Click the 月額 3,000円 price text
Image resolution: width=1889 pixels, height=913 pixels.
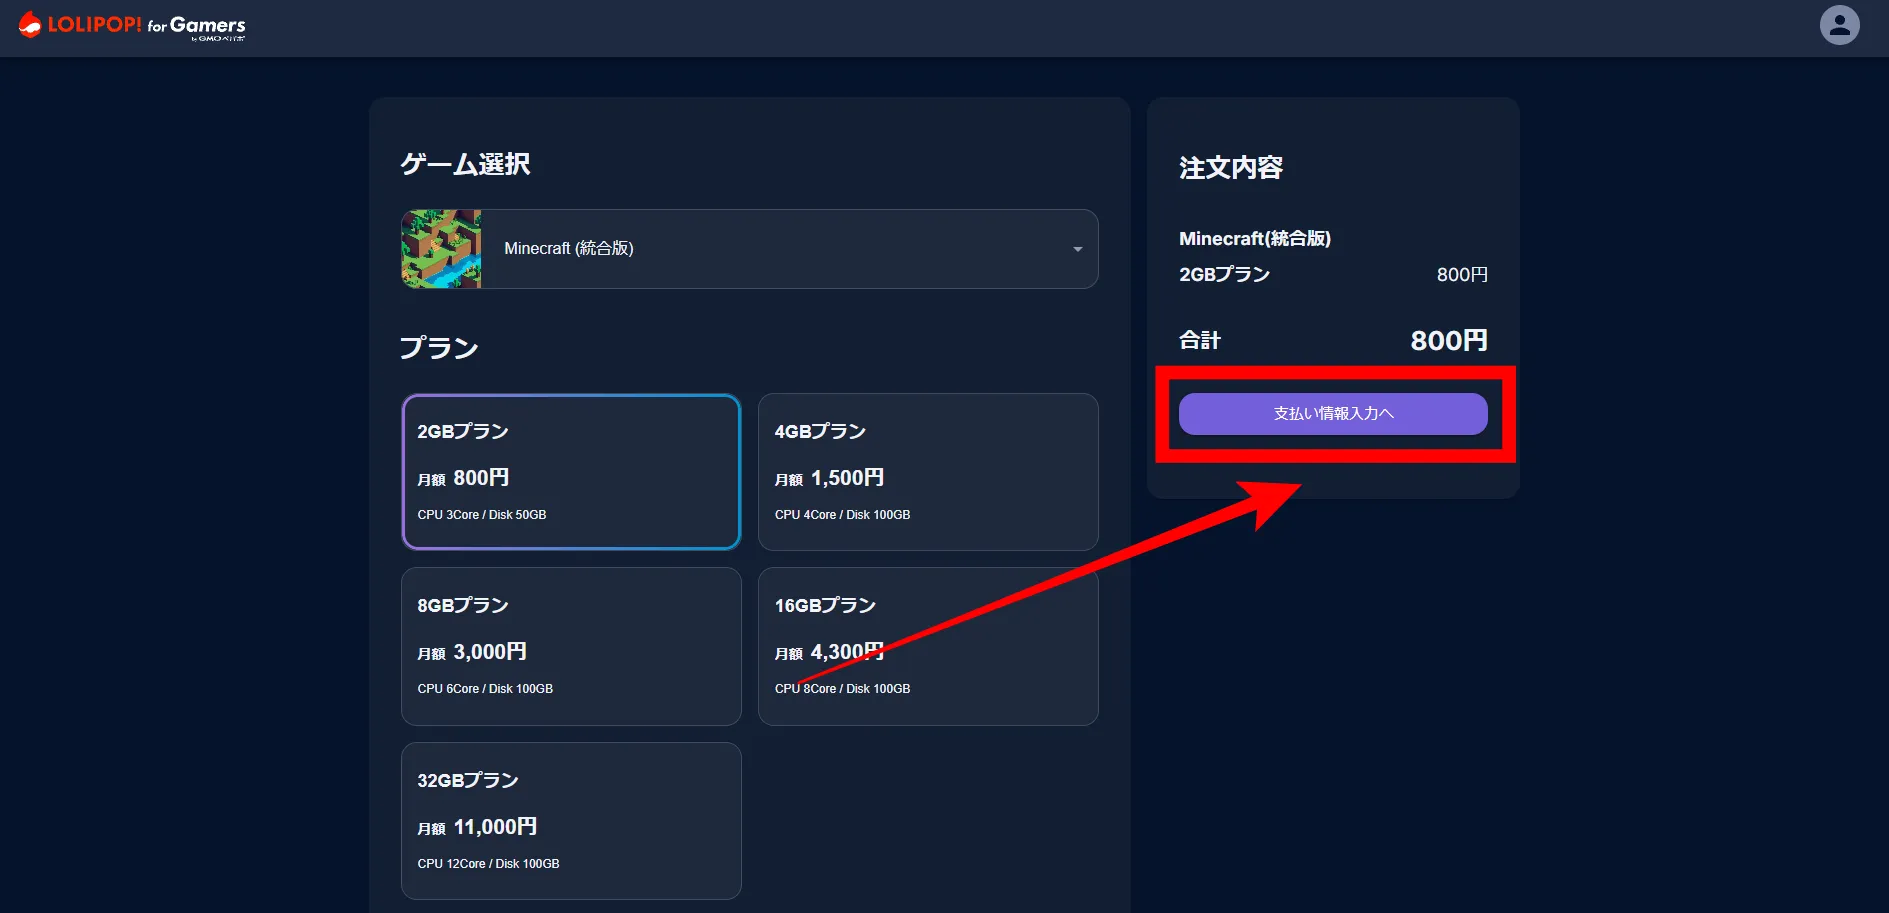click(x=472, y=652)
